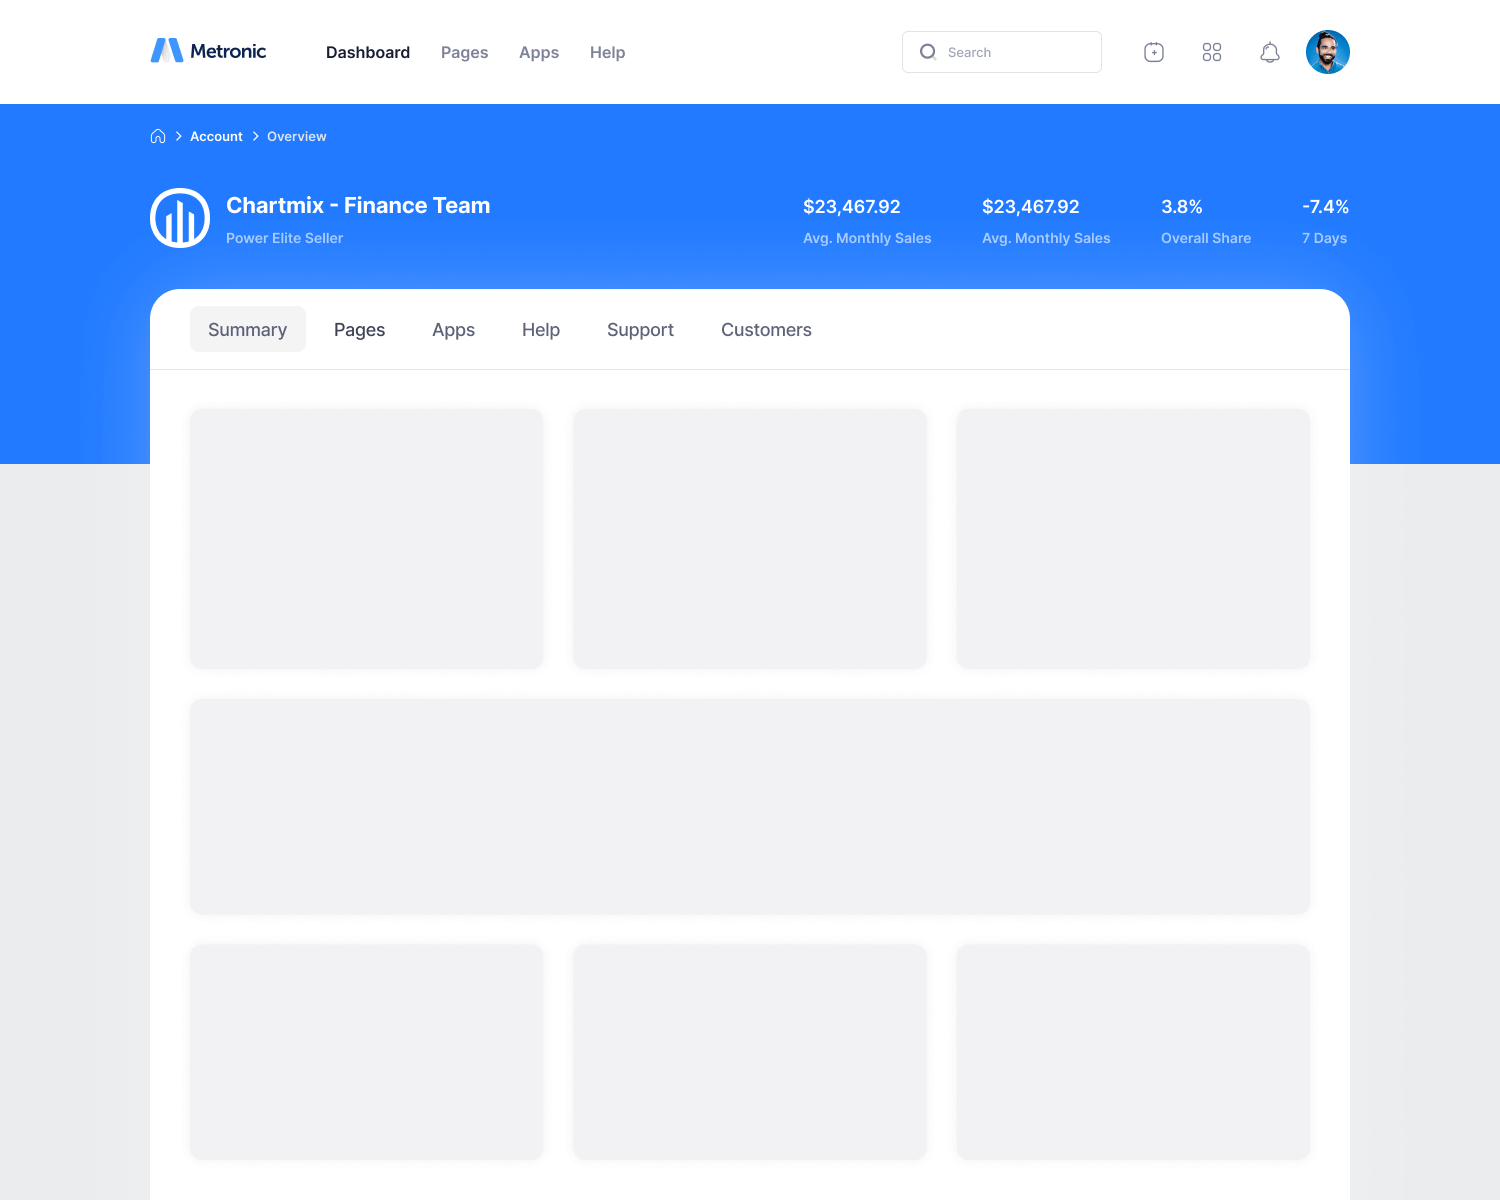
Task: Open the Dashboard top menu
Action: pos(367,52)
